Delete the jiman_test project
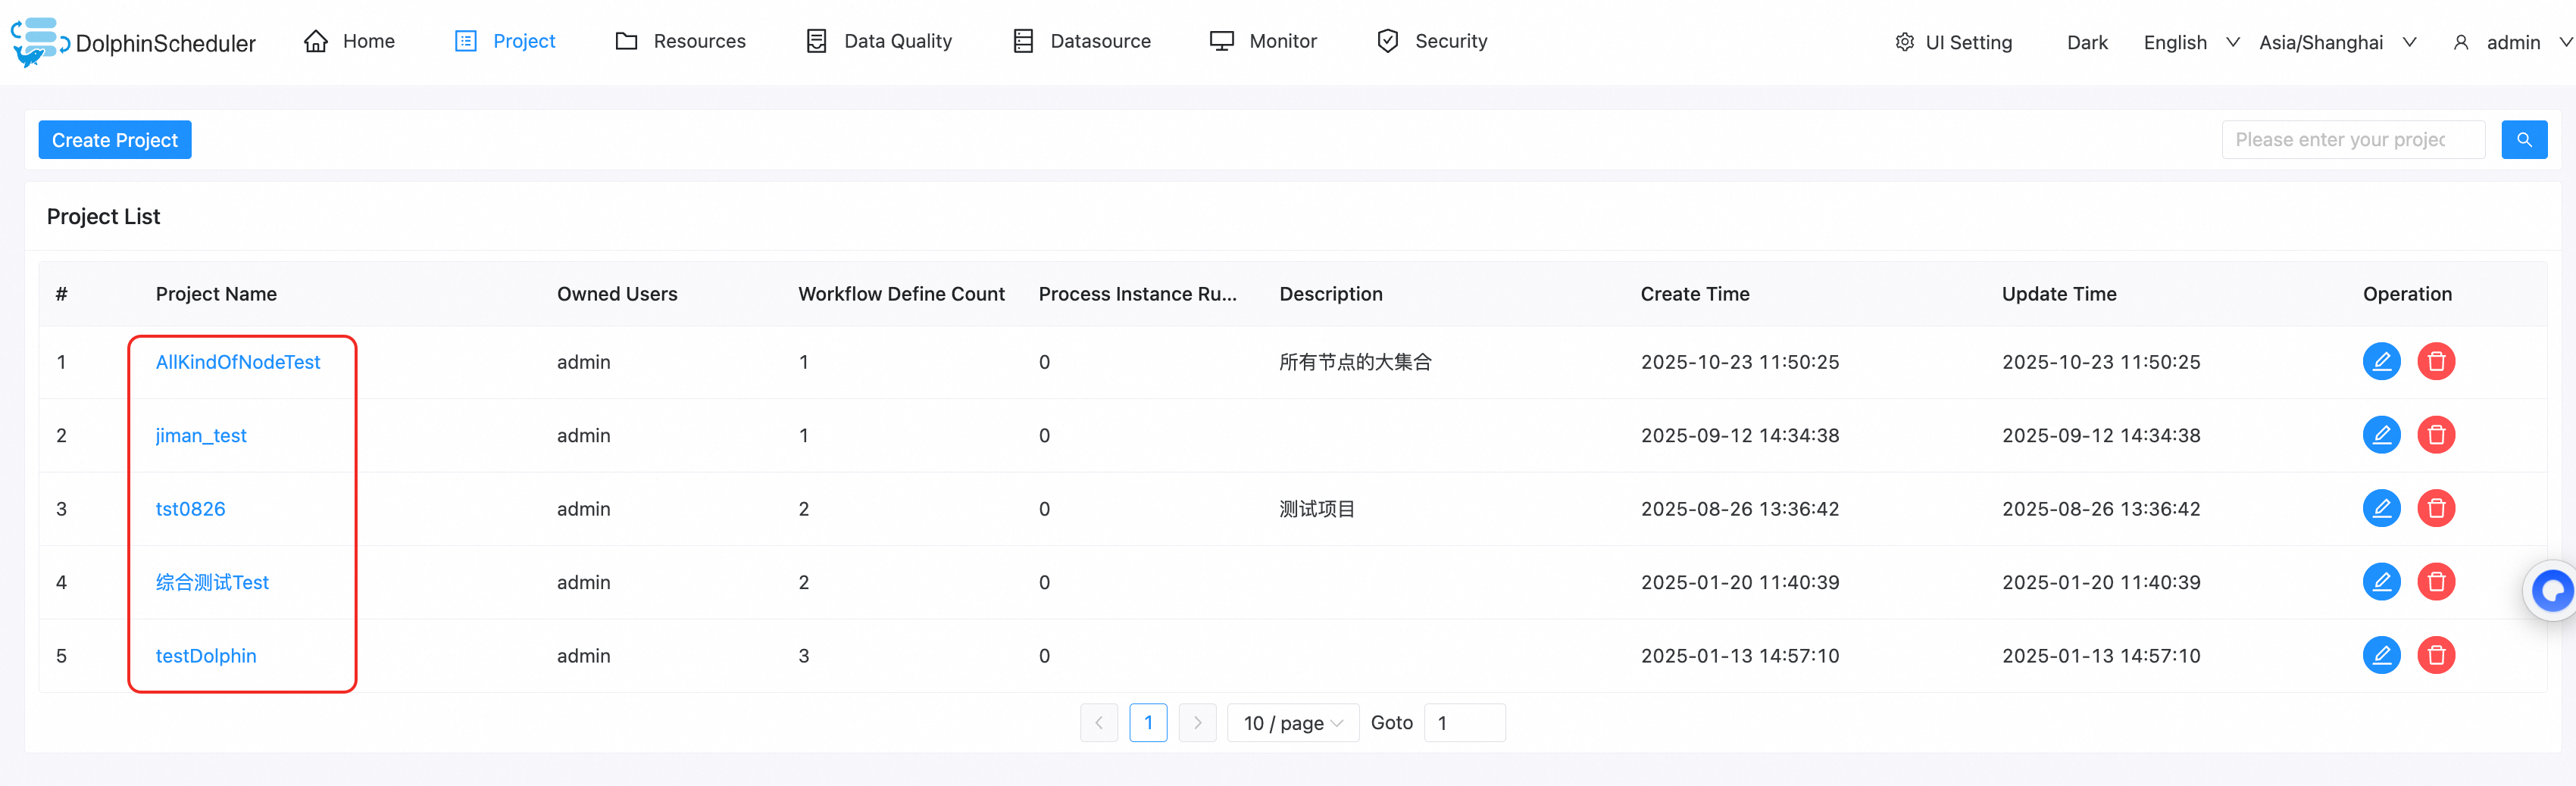Screen dimensions: 2576x786 pyautogui.click(x=2436, y=435)
